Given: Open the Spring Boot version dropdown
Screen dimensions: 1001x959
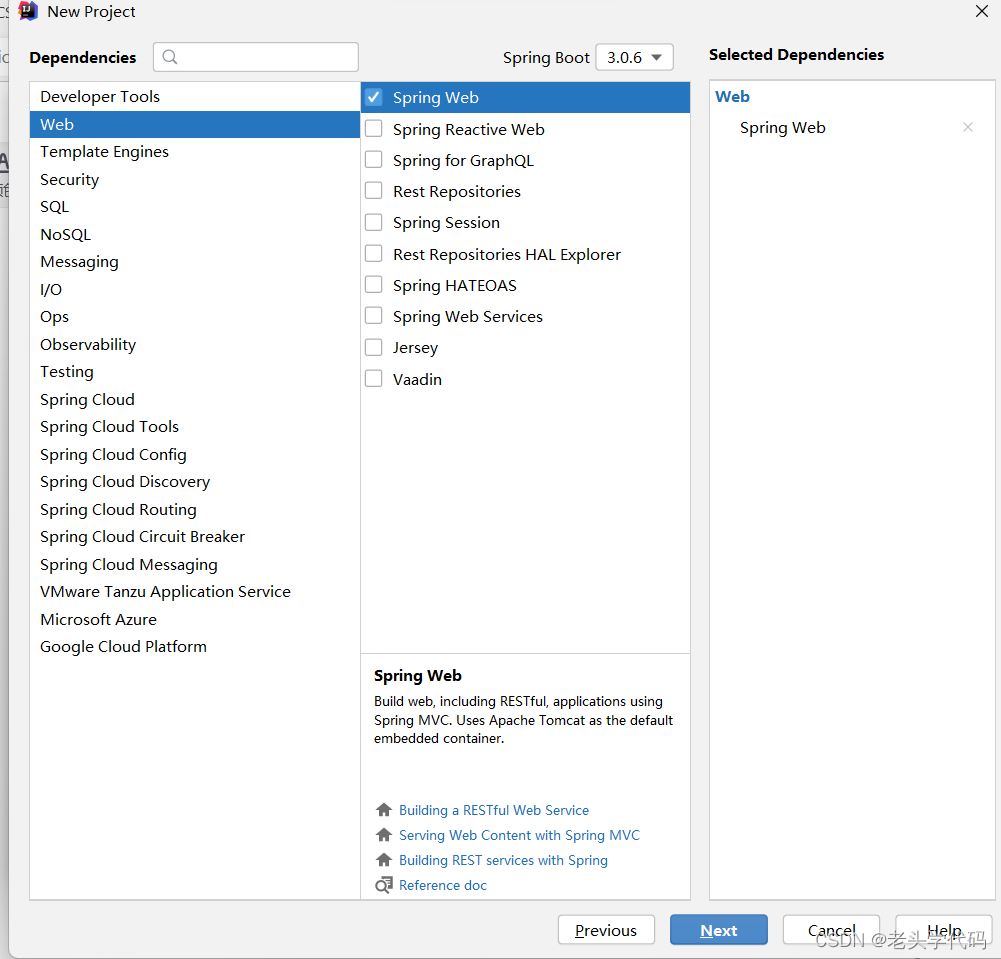Looking at the screenshot, I should pos(634,57).
